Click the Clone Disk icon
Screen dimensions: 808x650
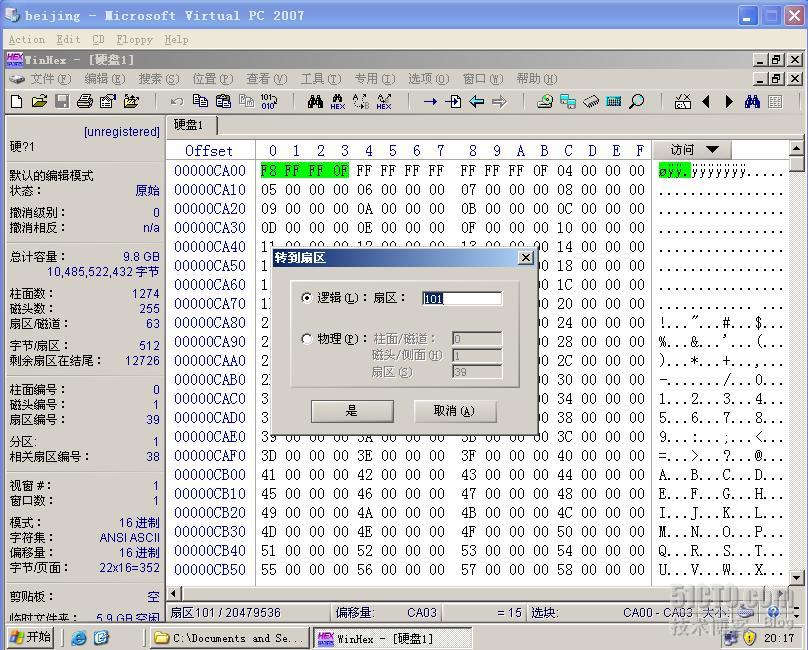[568, 102]
